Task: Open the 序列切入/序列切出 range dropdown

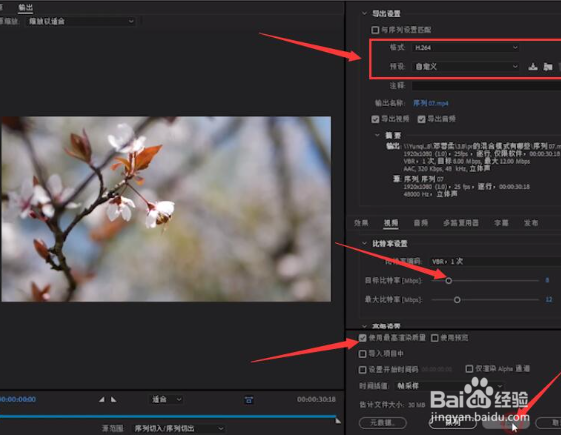Action: [x=179, y=428]
